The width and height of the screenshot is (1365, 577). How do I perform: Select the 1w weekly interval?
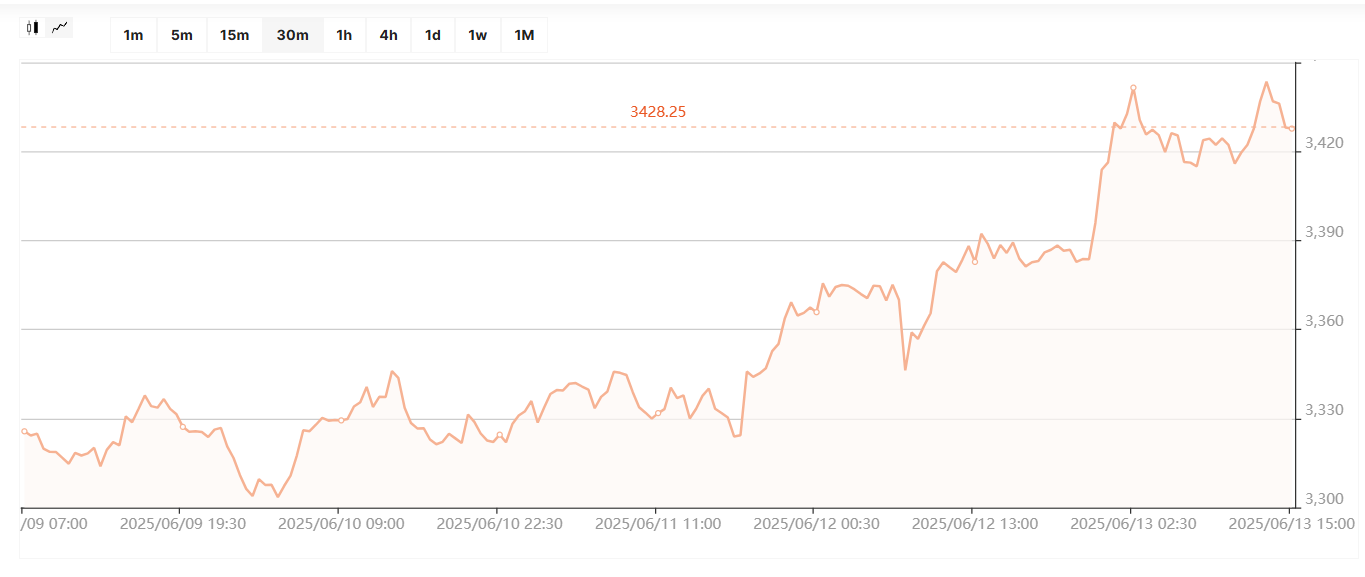pos(477,35)
